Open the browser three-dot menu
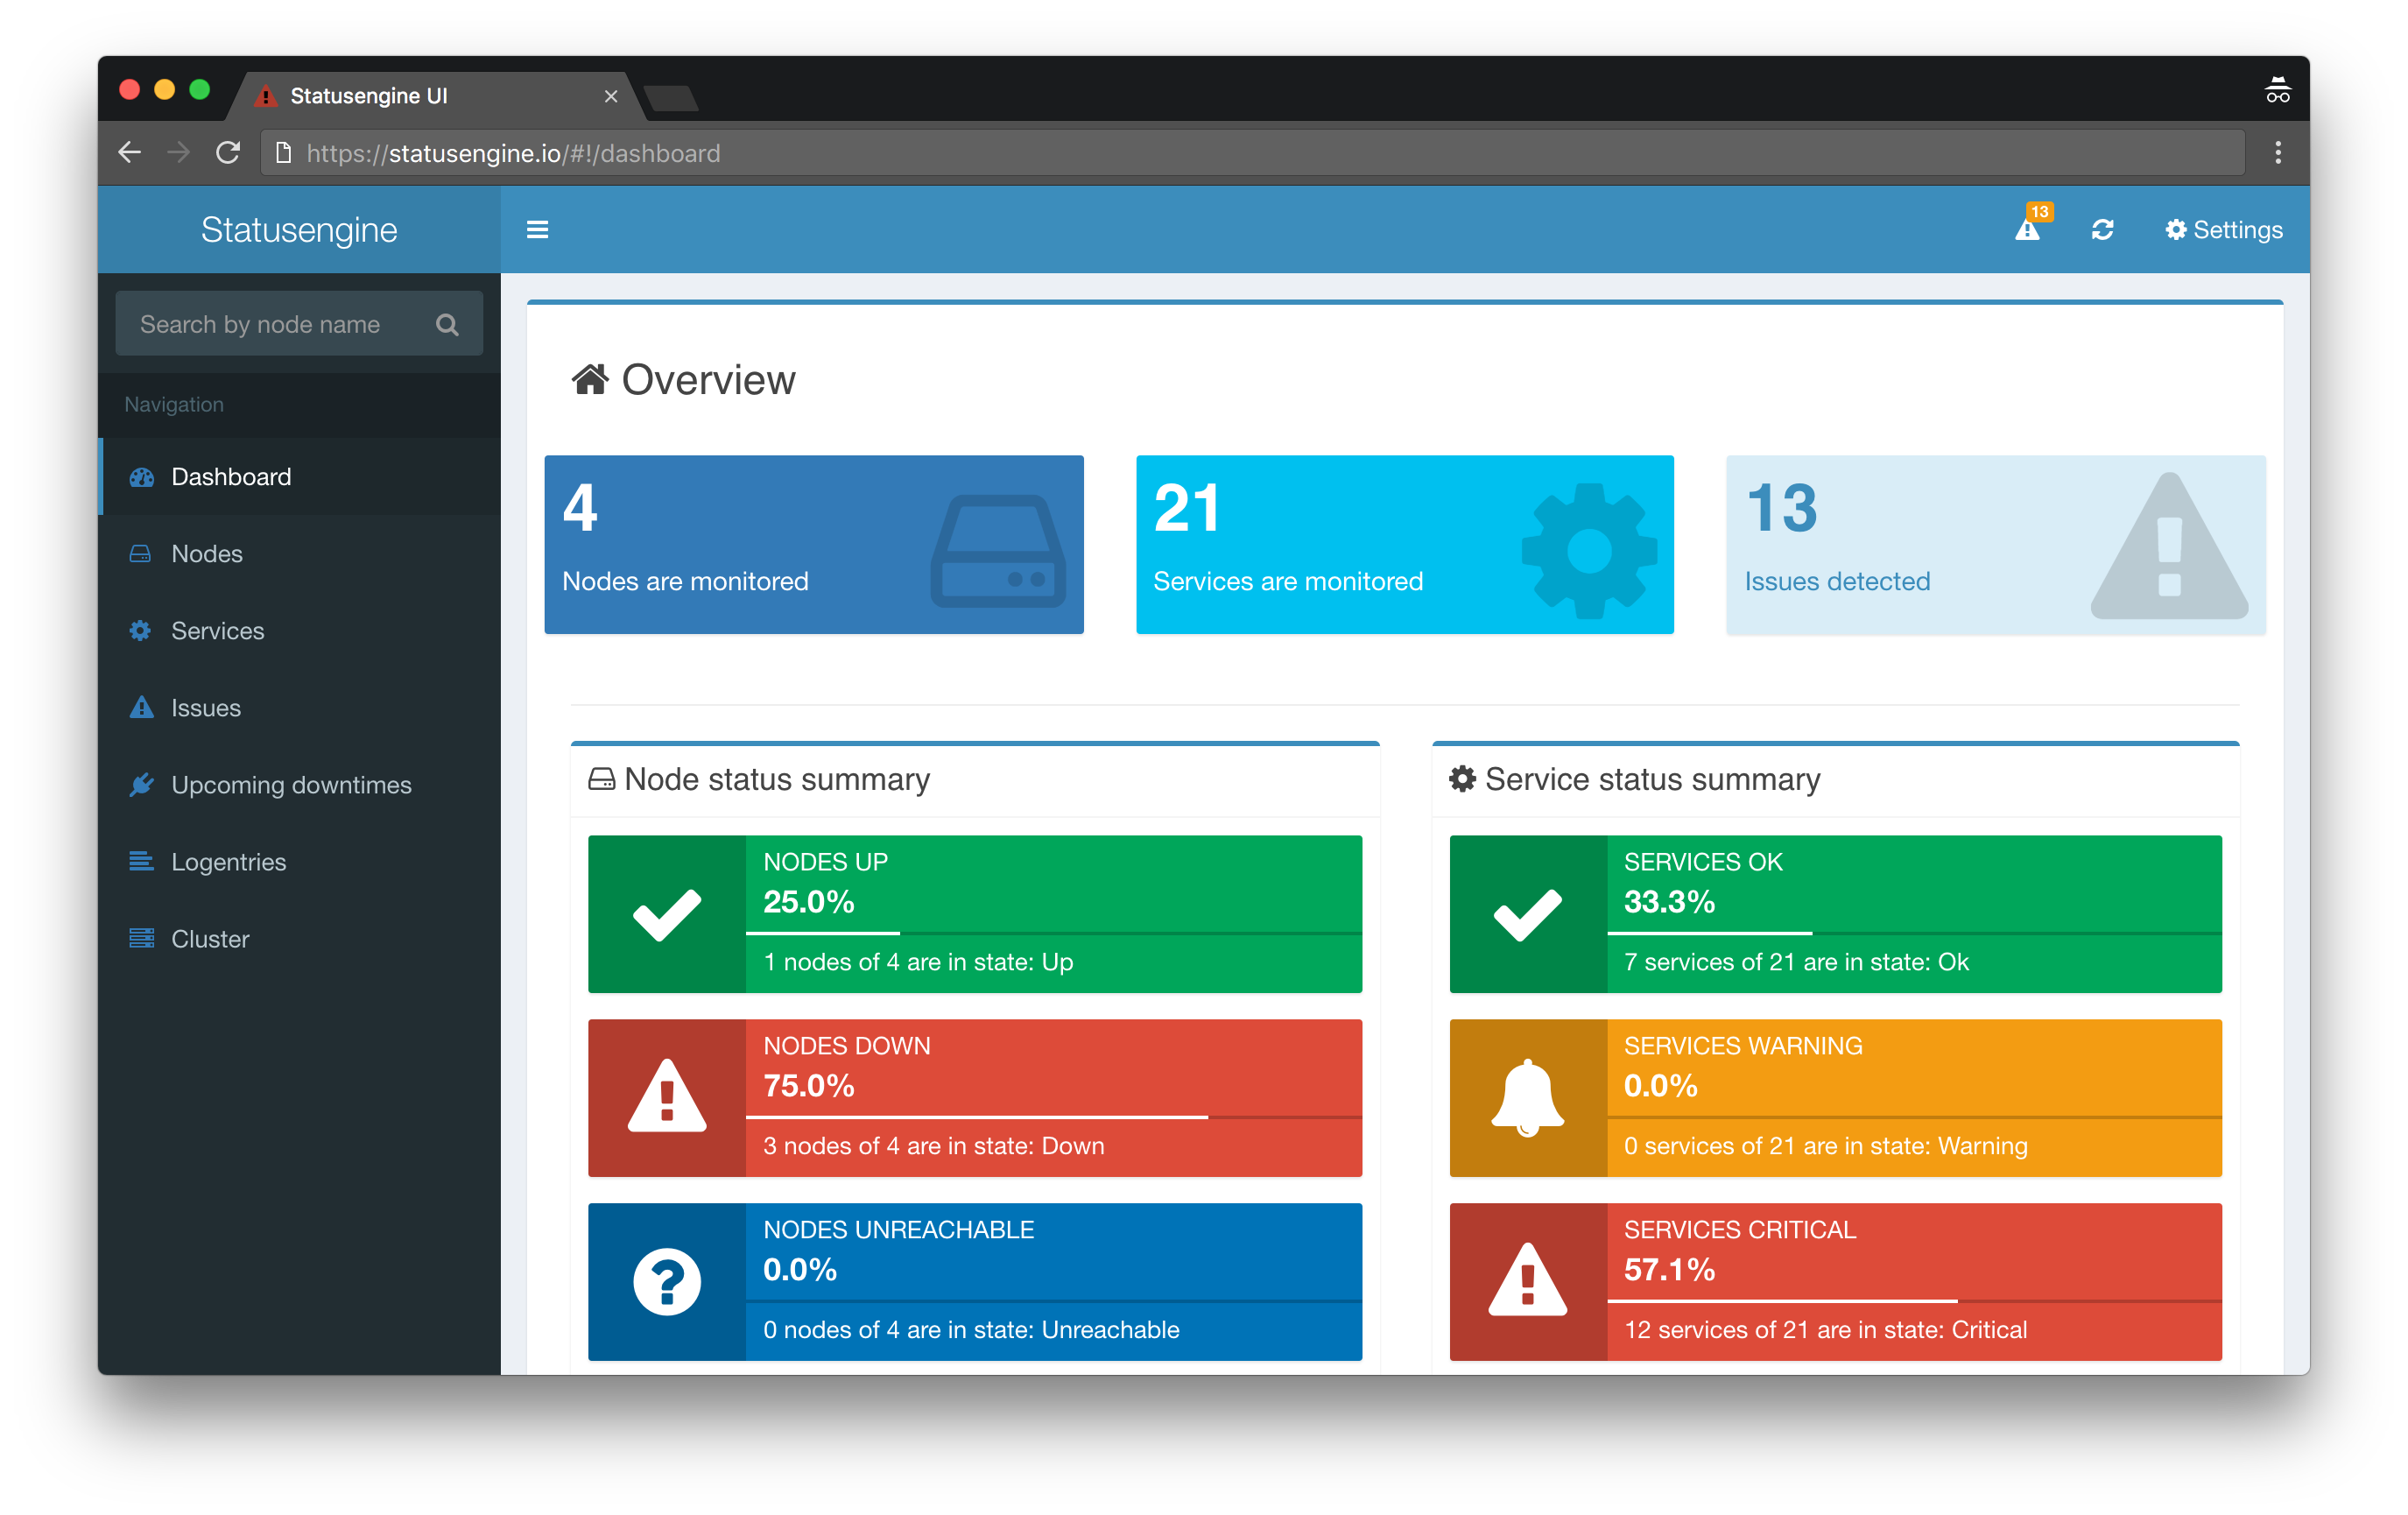Screen dimensions: 2408x1515 coord(2278,153)
